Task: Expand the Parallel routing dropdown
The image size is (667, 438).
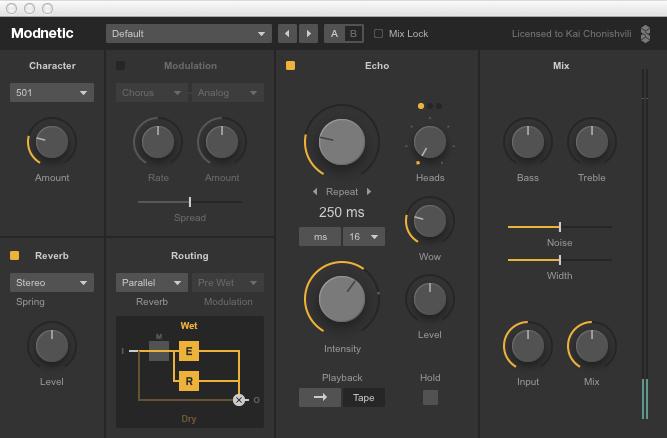Action: 151,283
